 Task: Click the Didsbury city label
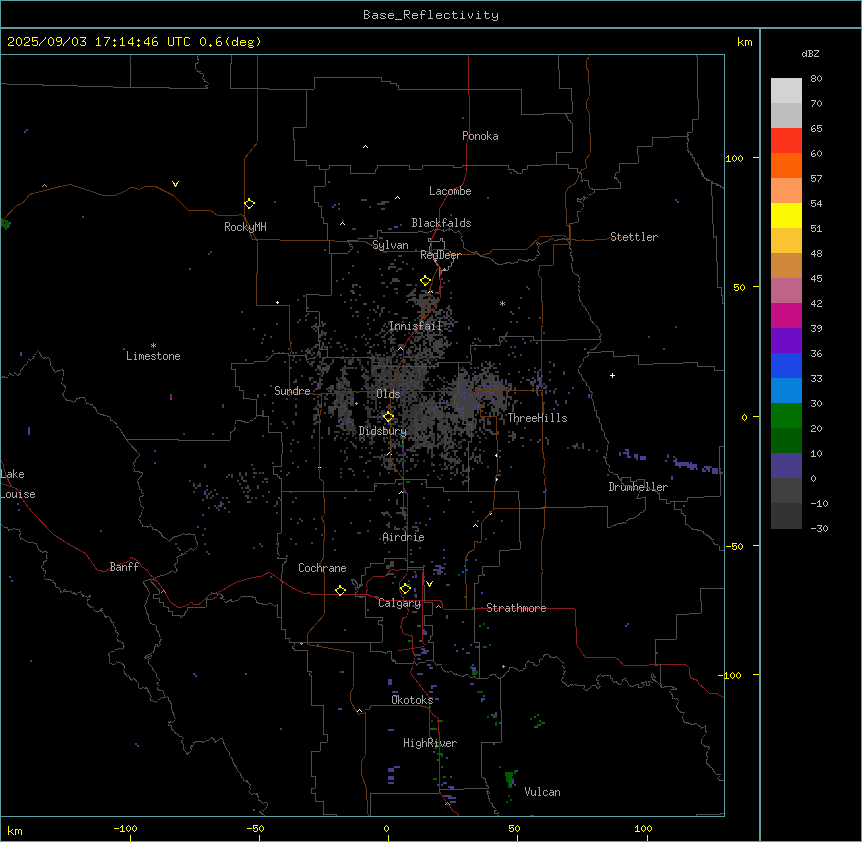coord(383,431)
